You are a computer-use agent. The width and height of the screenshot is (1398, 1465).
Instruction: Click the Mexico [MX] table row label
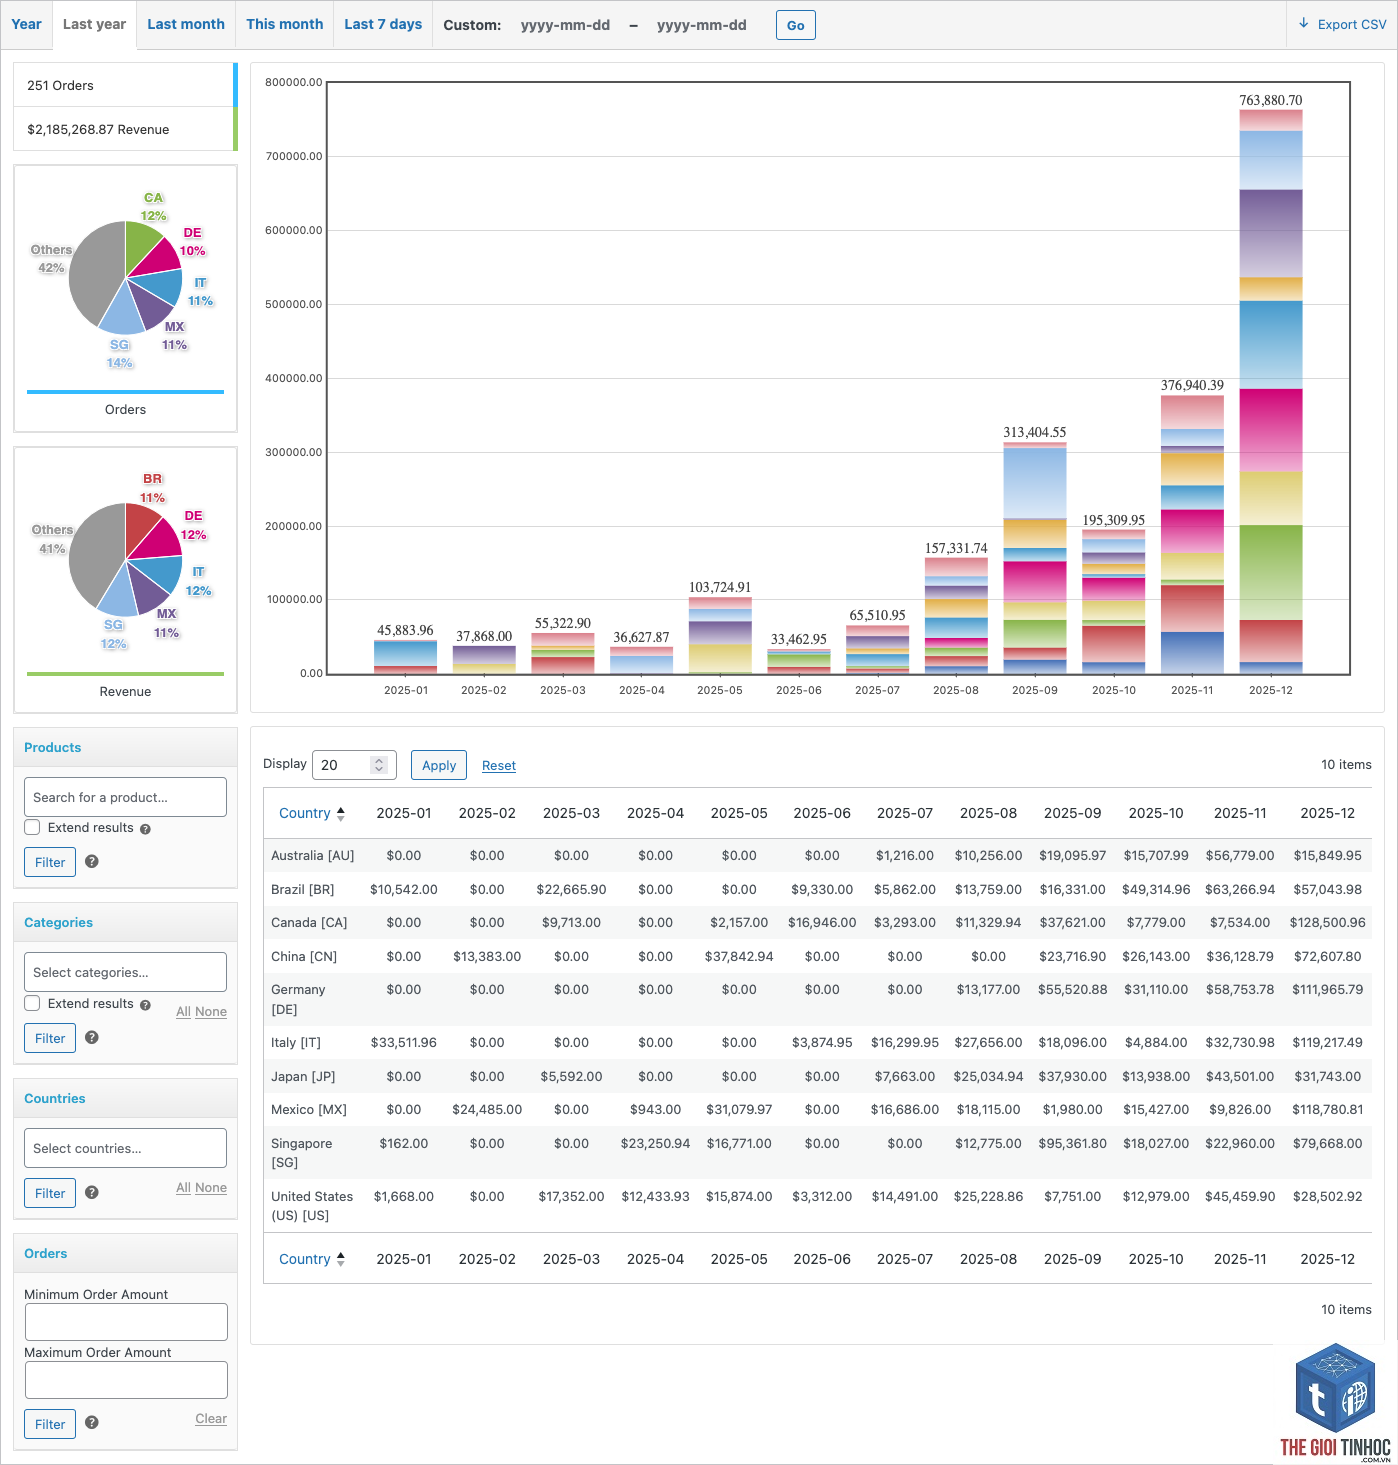point(309,1110)
